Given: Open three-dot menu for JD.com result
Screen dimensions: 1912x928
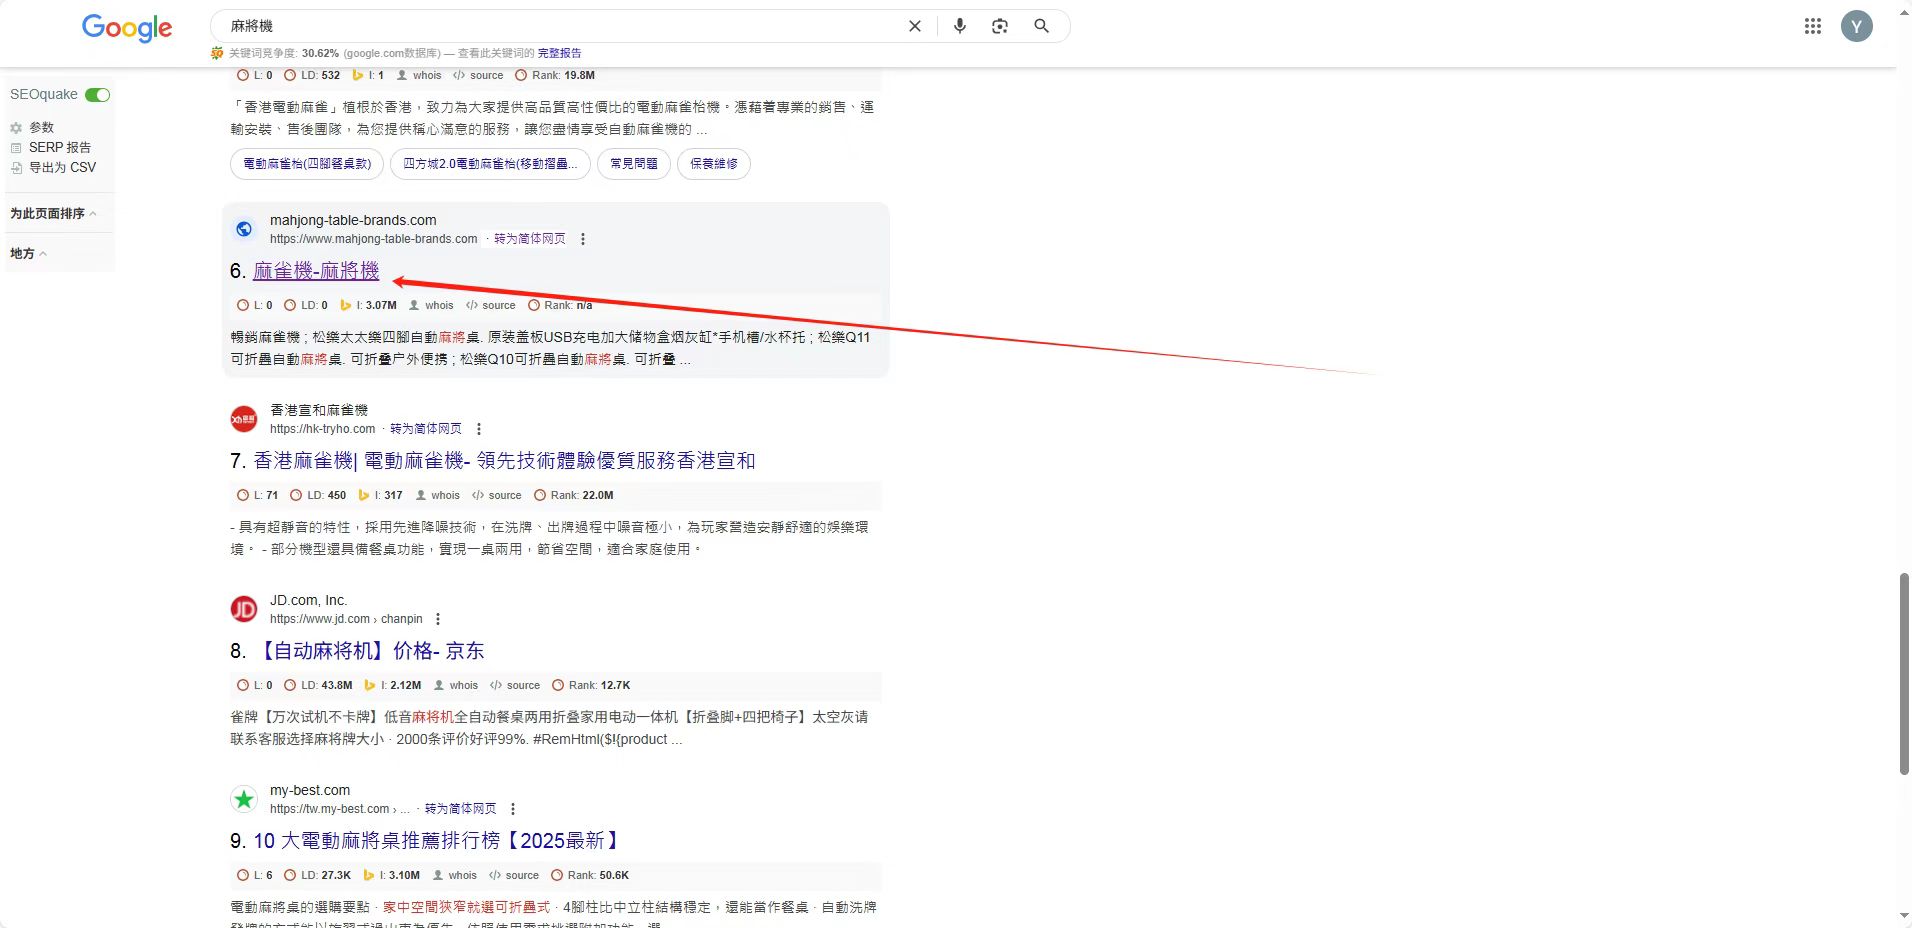Looking at the screenshot, I should pyautogui.click(x=438, y=619).
